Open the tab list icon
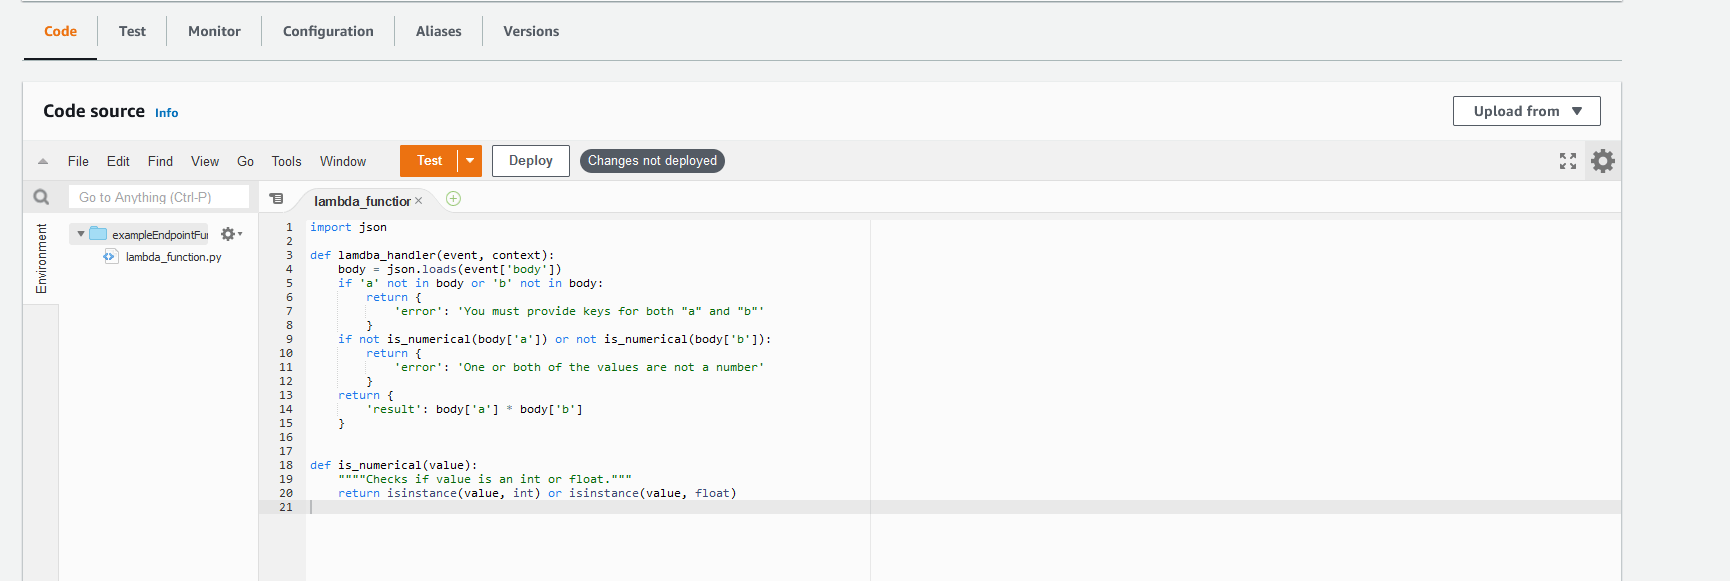 (276, 199)
